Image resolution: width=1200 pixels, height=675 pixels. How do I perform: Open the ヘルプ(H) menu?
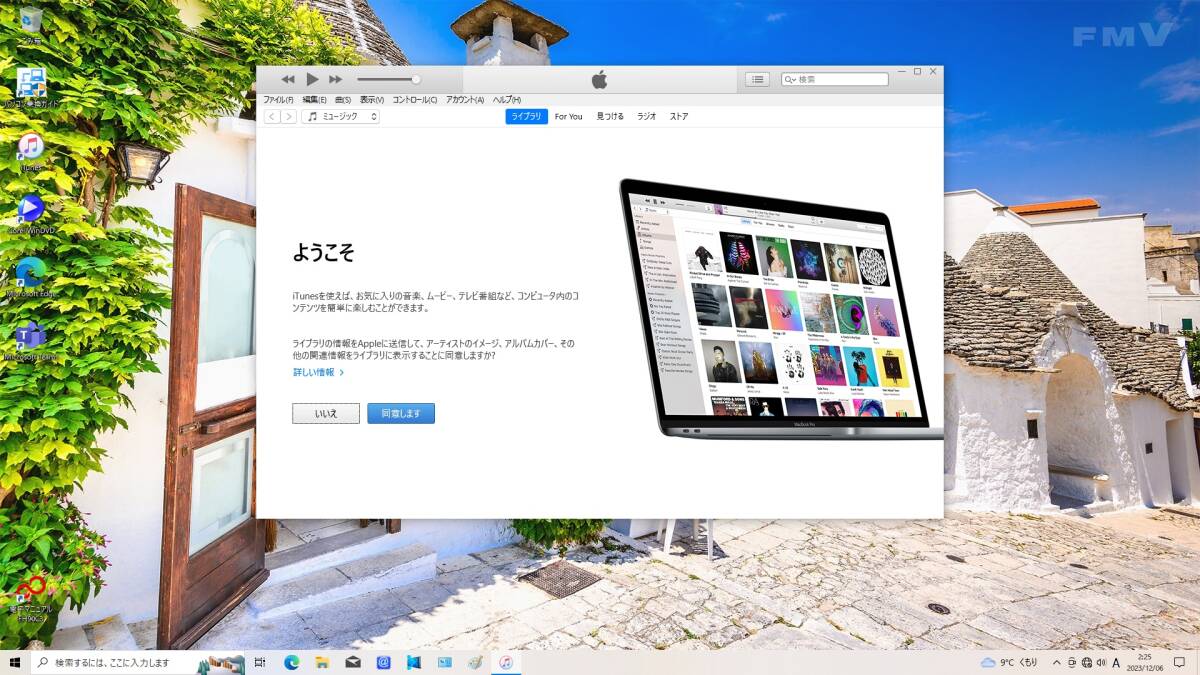click(507, 100)
